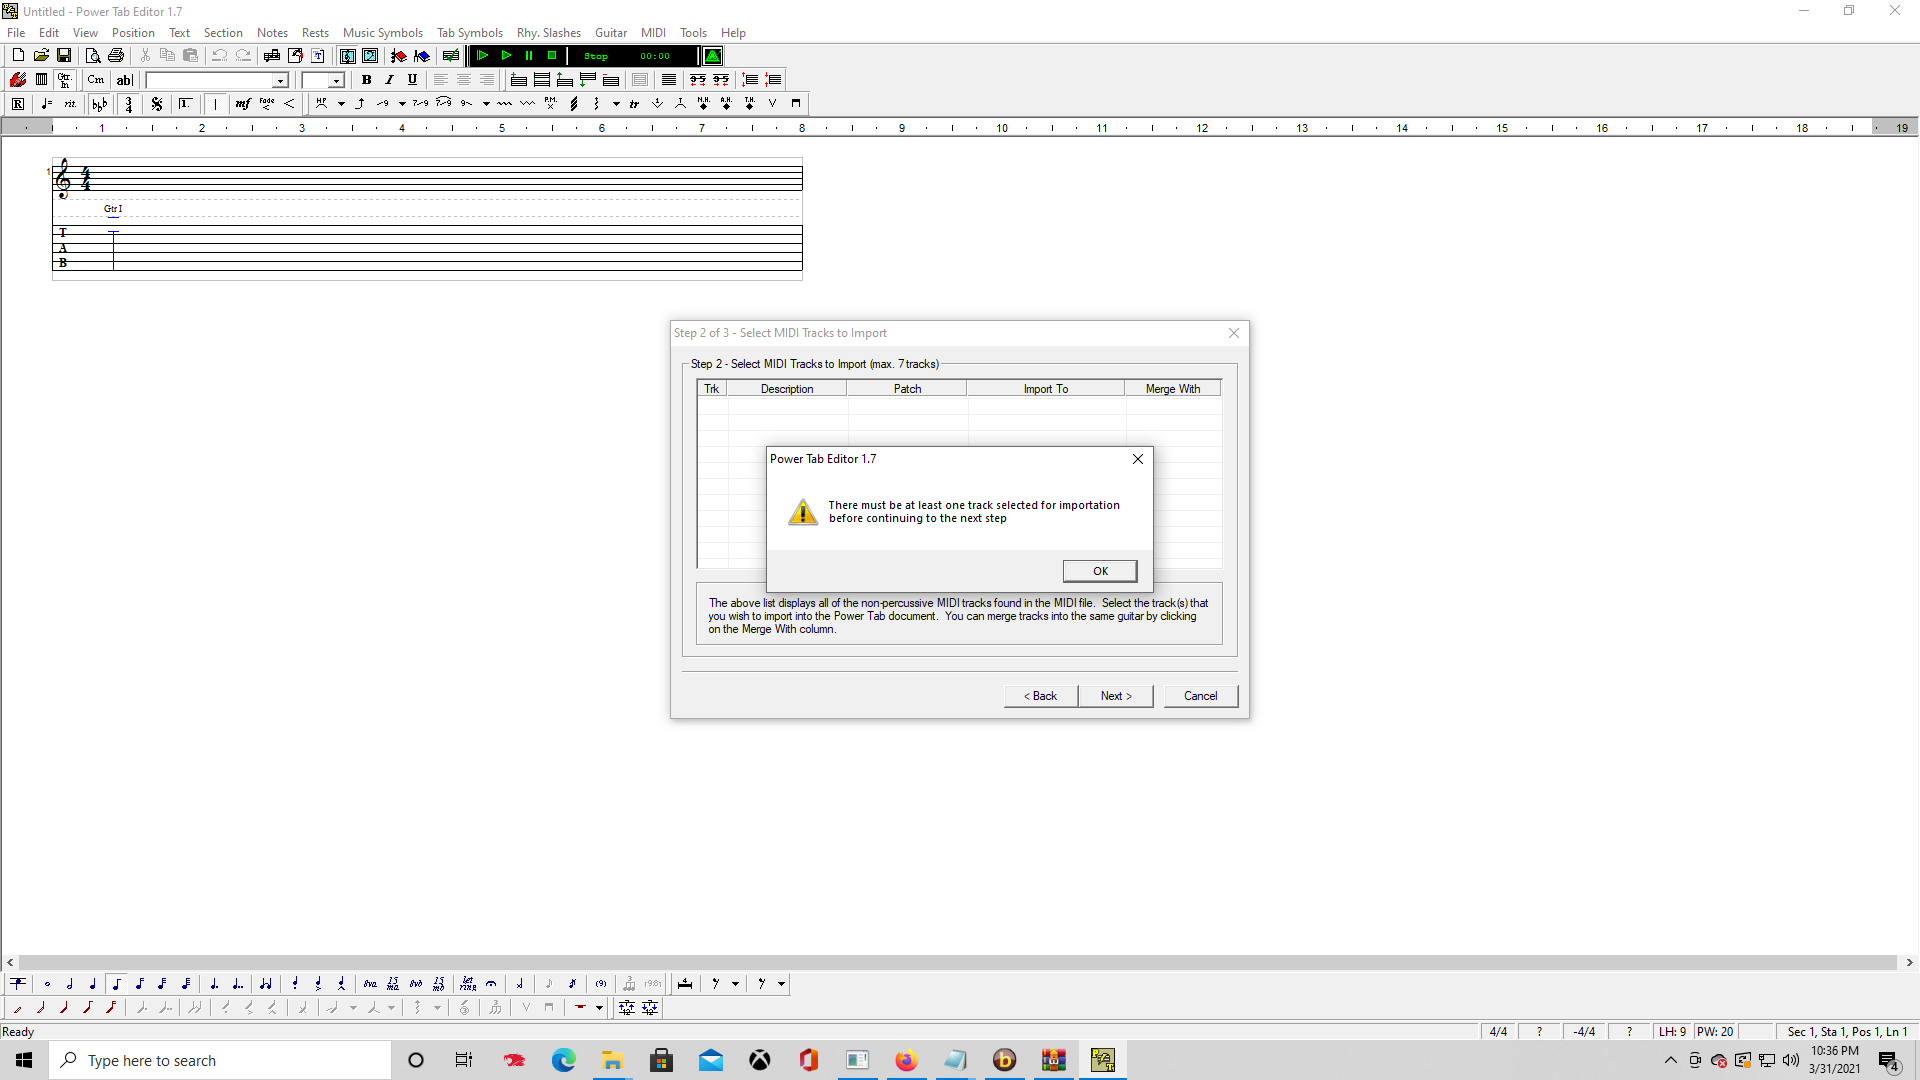Open the MIDI menu
This screenshot has height=1080, width=1920.
[x=653, y=32]
